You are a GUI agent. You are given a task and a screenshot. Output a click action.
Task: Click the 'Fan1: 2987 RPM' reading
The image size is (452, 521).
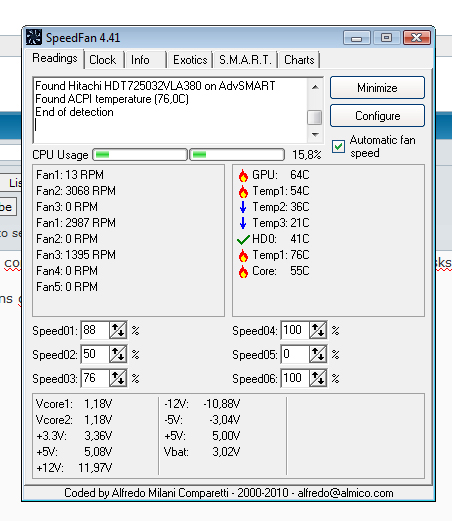click(x=76, y=223)
